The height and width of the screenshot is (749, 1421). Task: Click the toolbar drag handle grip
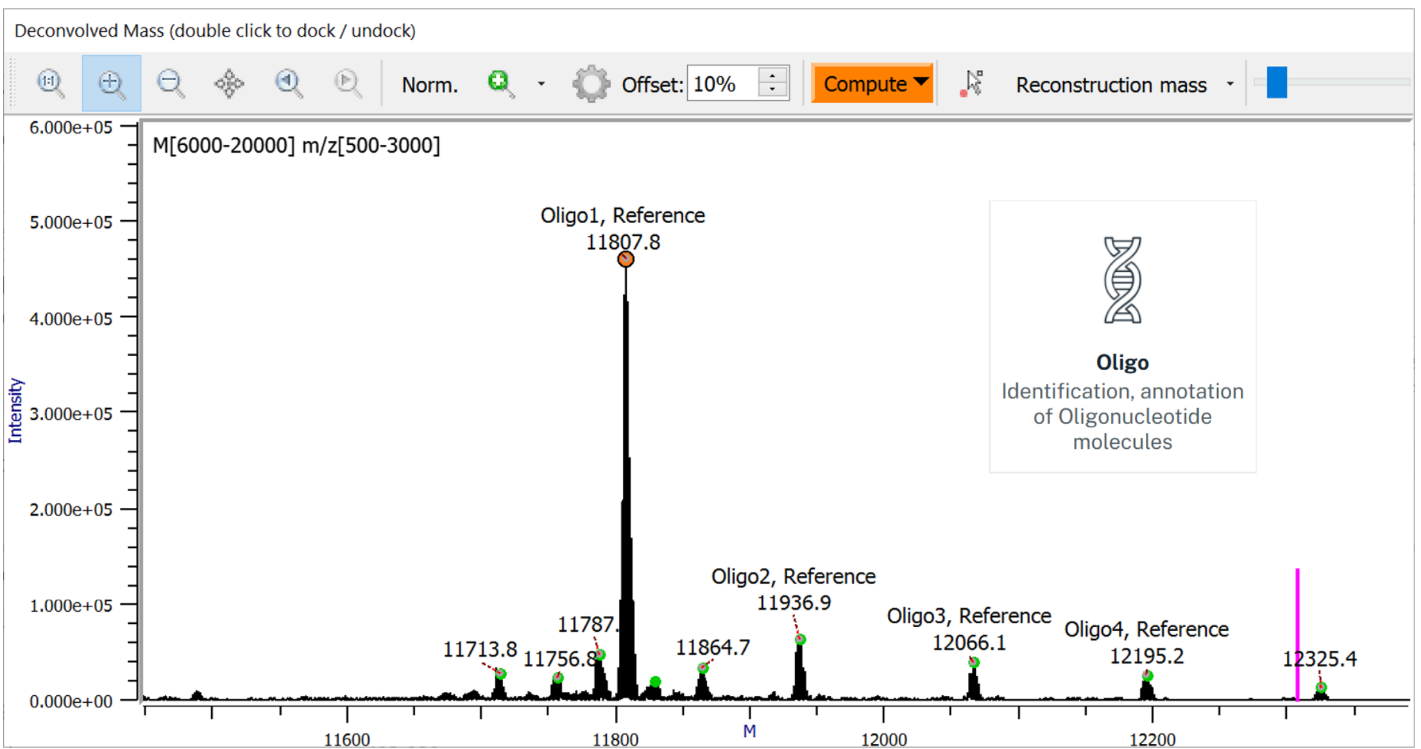click(14, 84)
